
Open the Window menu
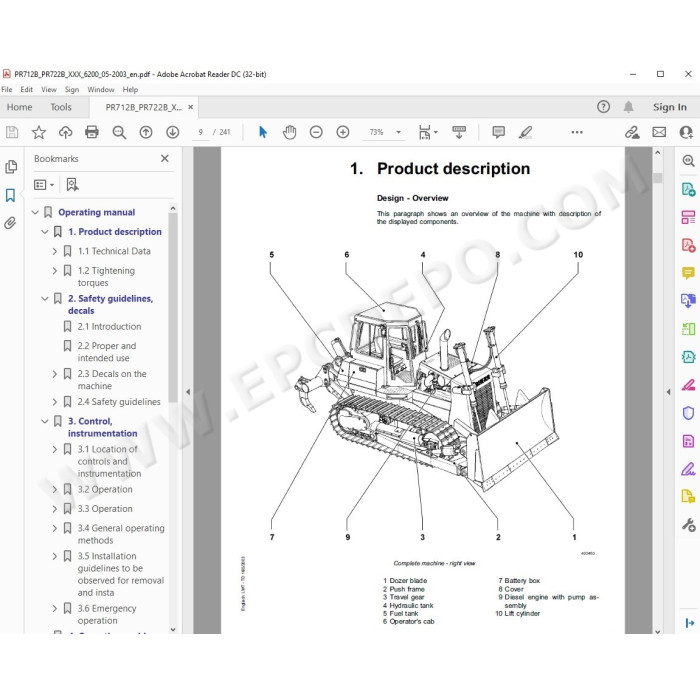point(100,90)
